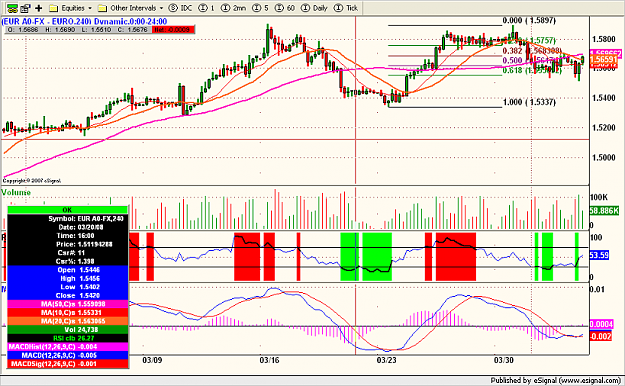This screenshot has height=386, width=625.
Task: Click the Open 1.5686 value in header
Action: (x=23, y=30)
